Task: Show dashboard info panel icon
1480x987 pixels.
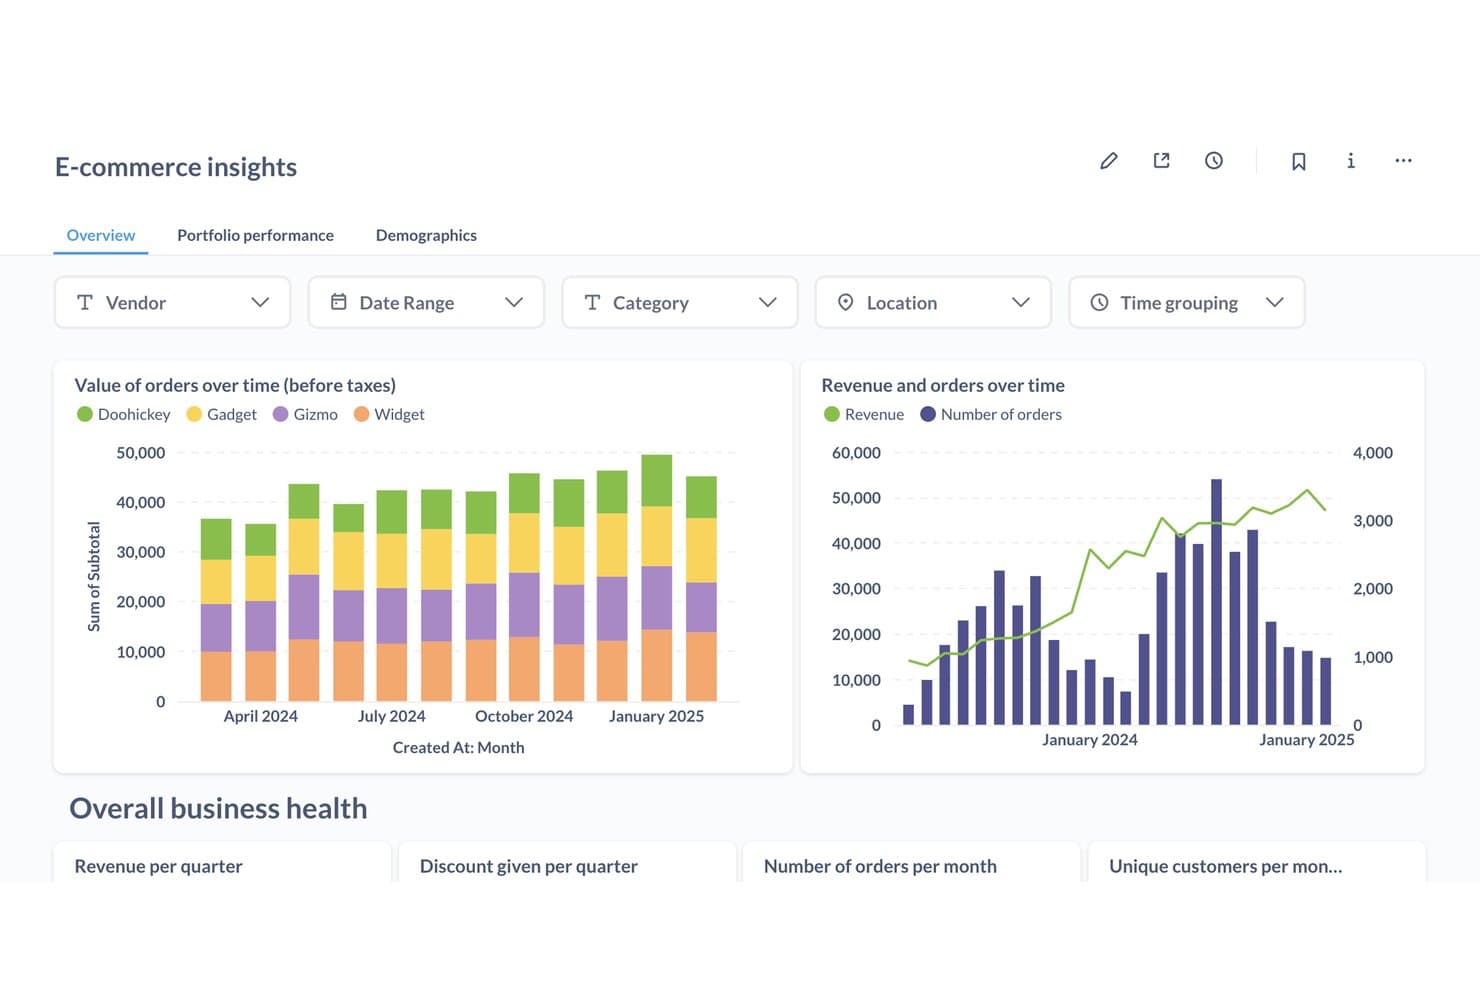Action: click(1351, 161)
